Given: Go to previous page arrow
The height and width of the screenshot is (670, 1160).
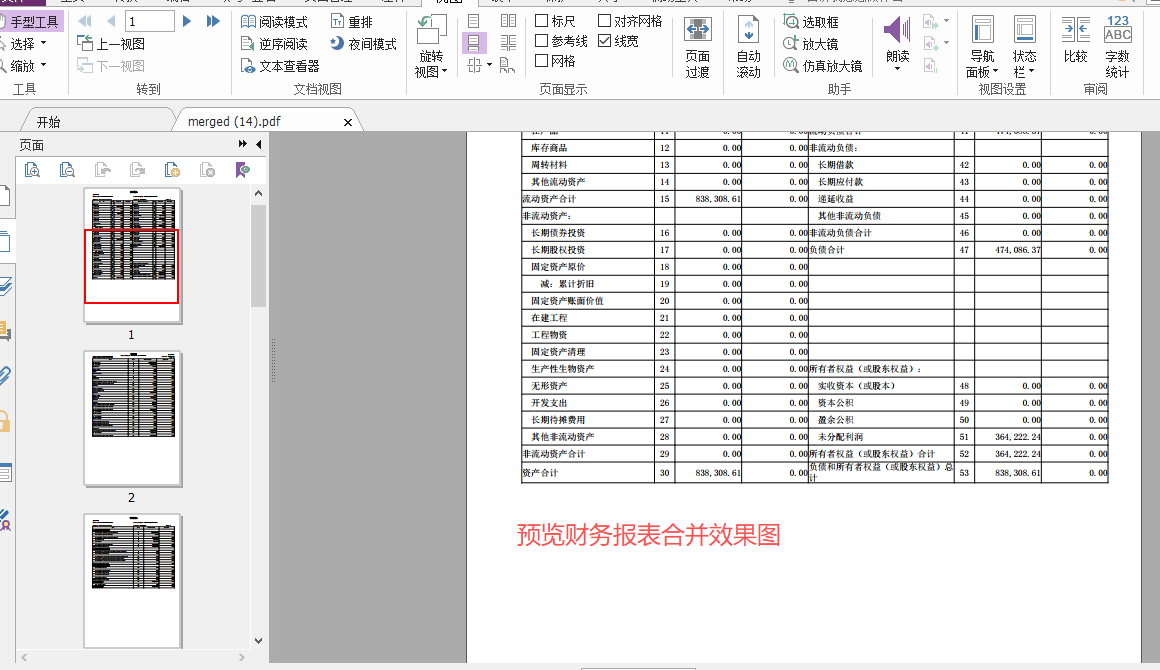Looking at the screenshot, I should (x=111, y=21).
